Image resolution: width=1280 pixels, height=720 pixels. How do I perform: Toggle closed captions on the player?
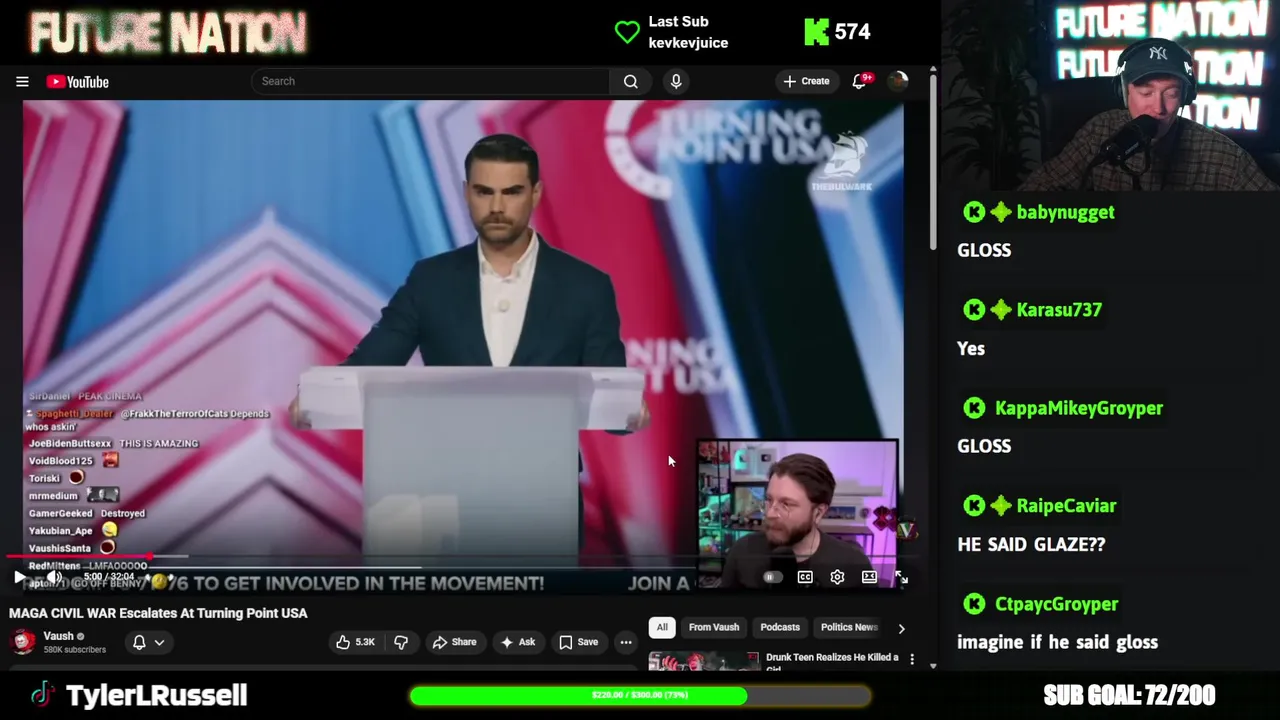tap(805, 577)
